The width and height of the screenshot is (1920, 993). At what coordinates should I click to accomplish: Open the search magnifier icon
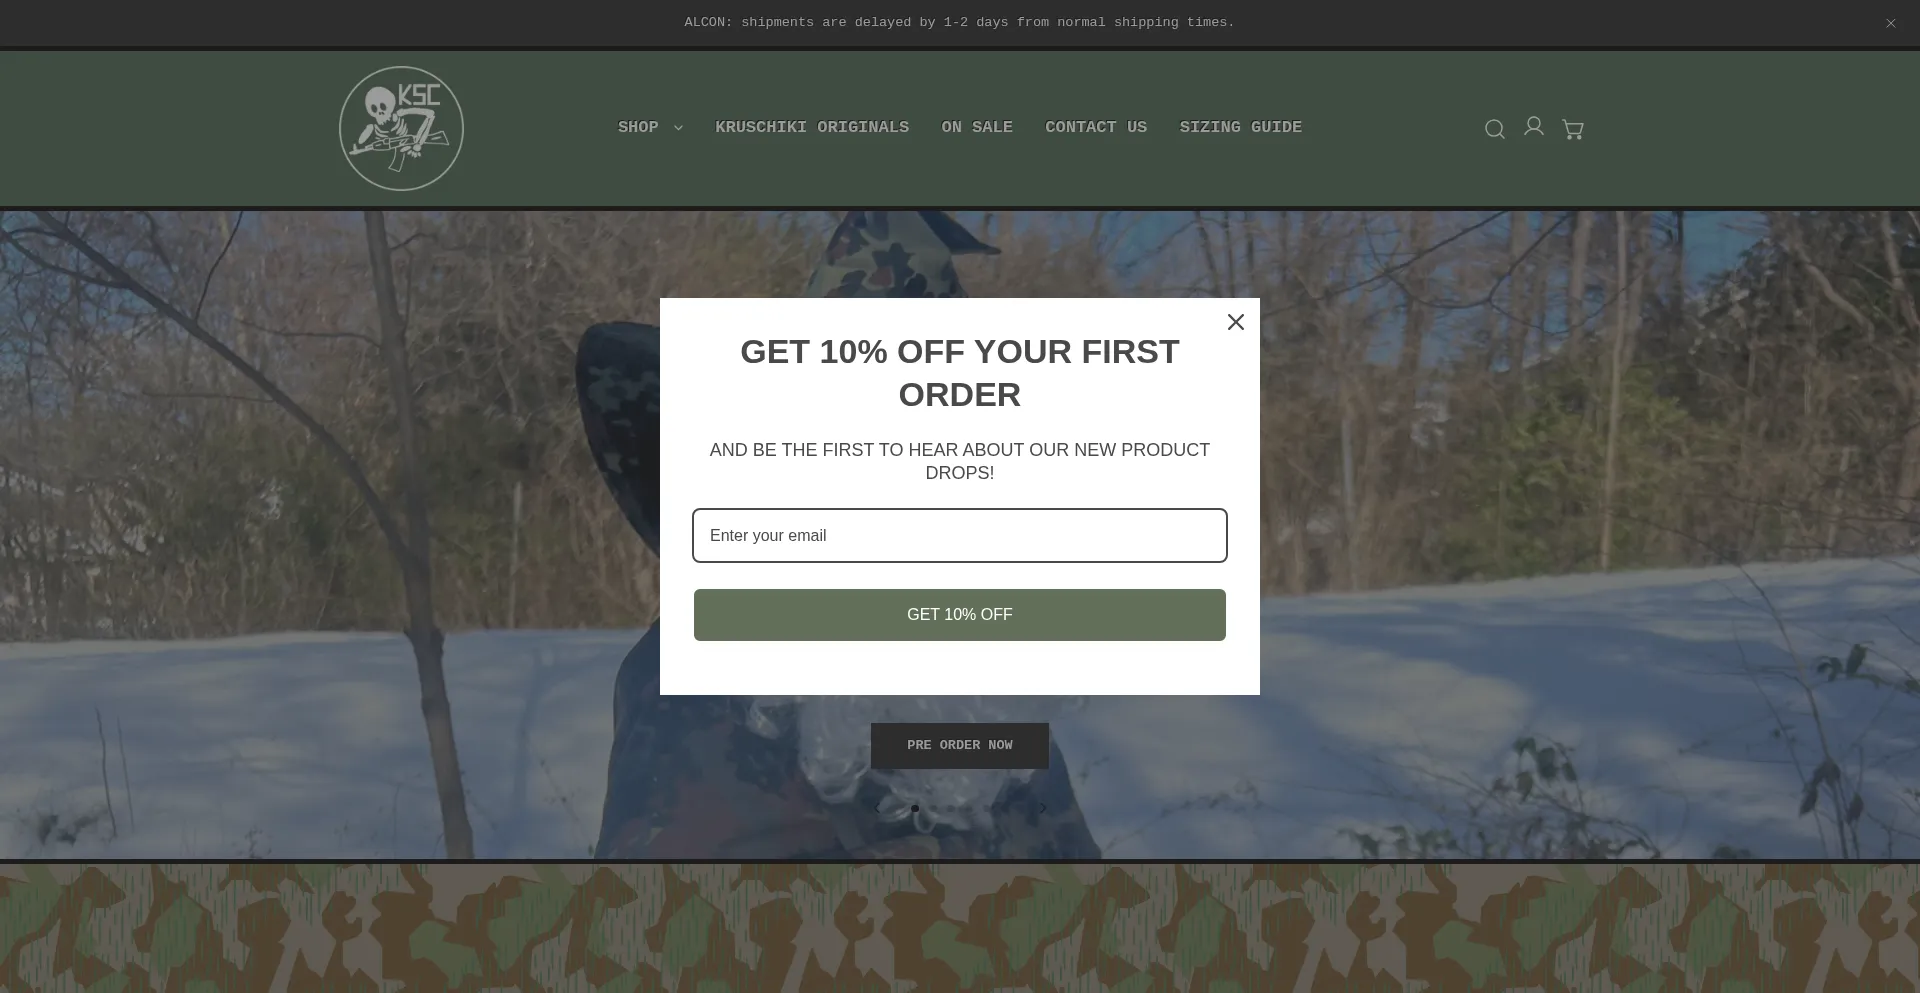tap(1494, 129)
